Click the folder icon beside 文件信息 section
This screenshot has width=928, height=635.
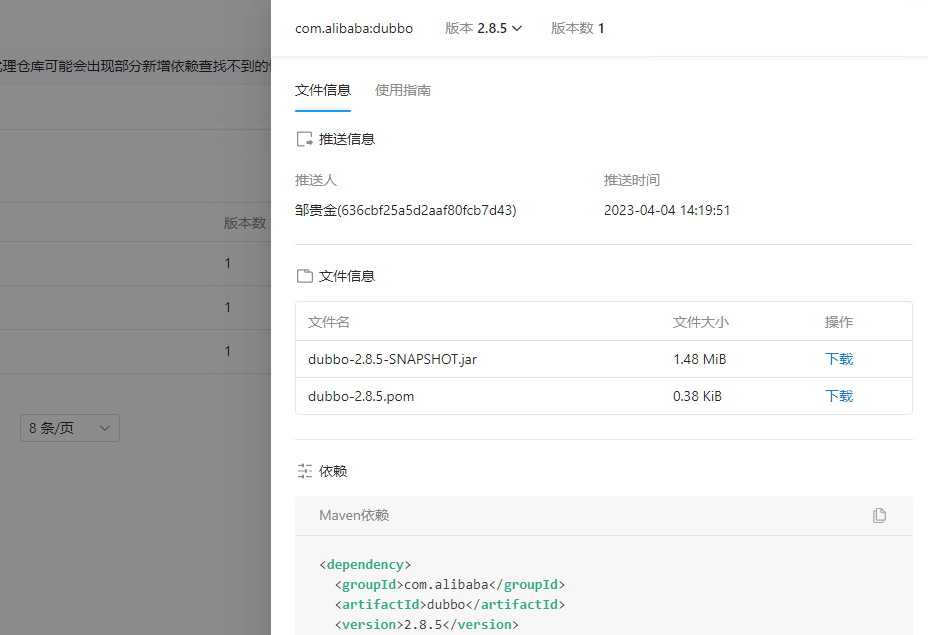pyautogui.click(x=304, y=276)
